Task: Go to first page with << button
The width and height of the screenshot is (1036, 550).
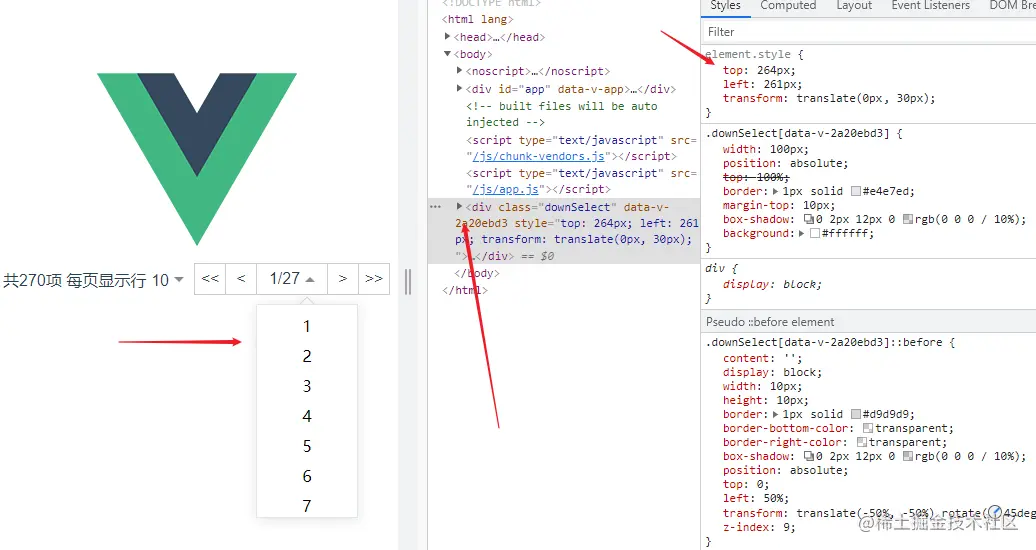Action: pos(210,279)
